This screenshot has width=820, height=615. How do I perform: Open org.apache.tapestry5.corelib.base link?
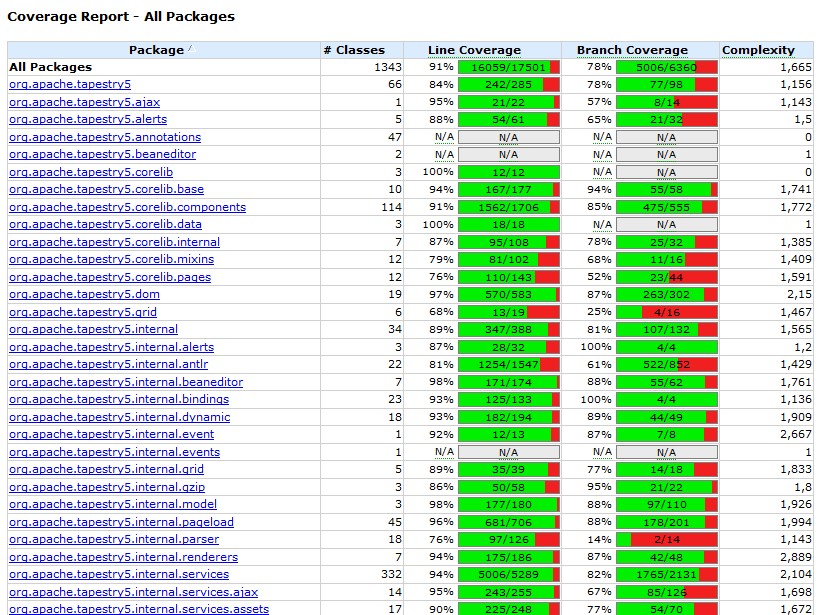click(x=106, y=189)
